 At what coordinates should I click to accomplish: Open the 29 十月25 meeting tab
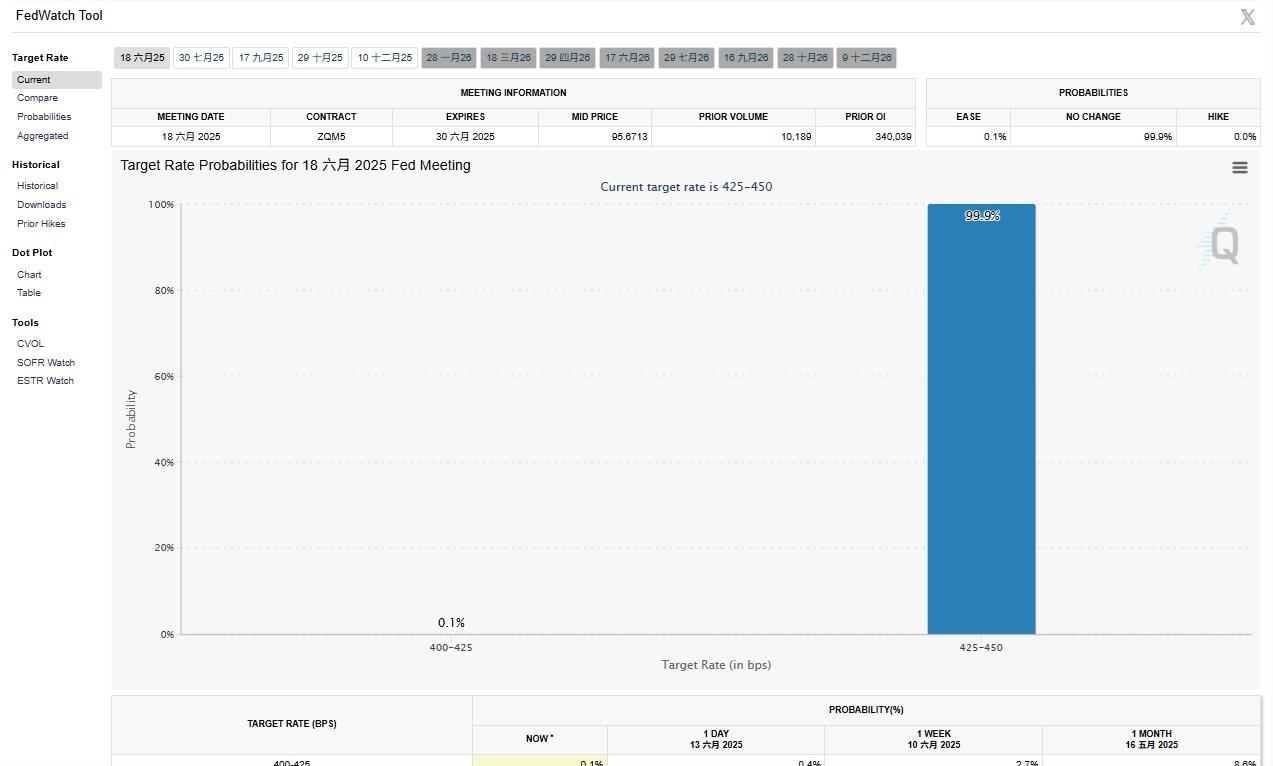[320, 58]
